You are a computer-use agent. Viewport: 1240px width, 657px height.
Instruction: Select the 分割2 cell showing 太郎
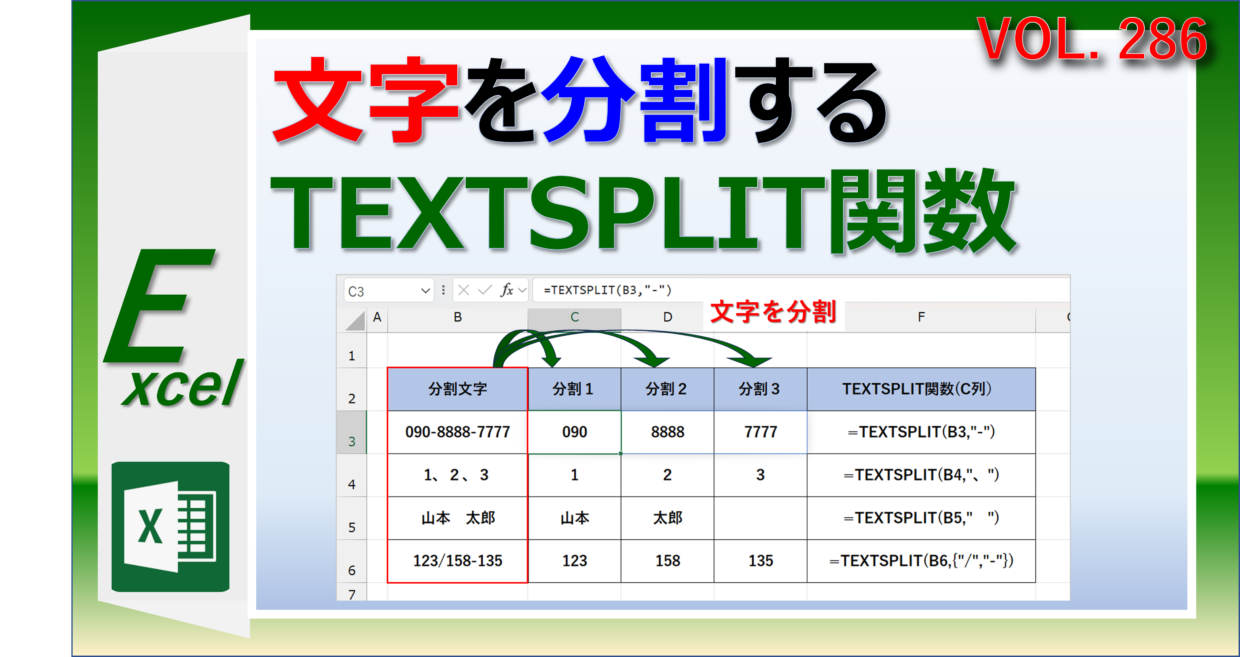click(667, 518)
